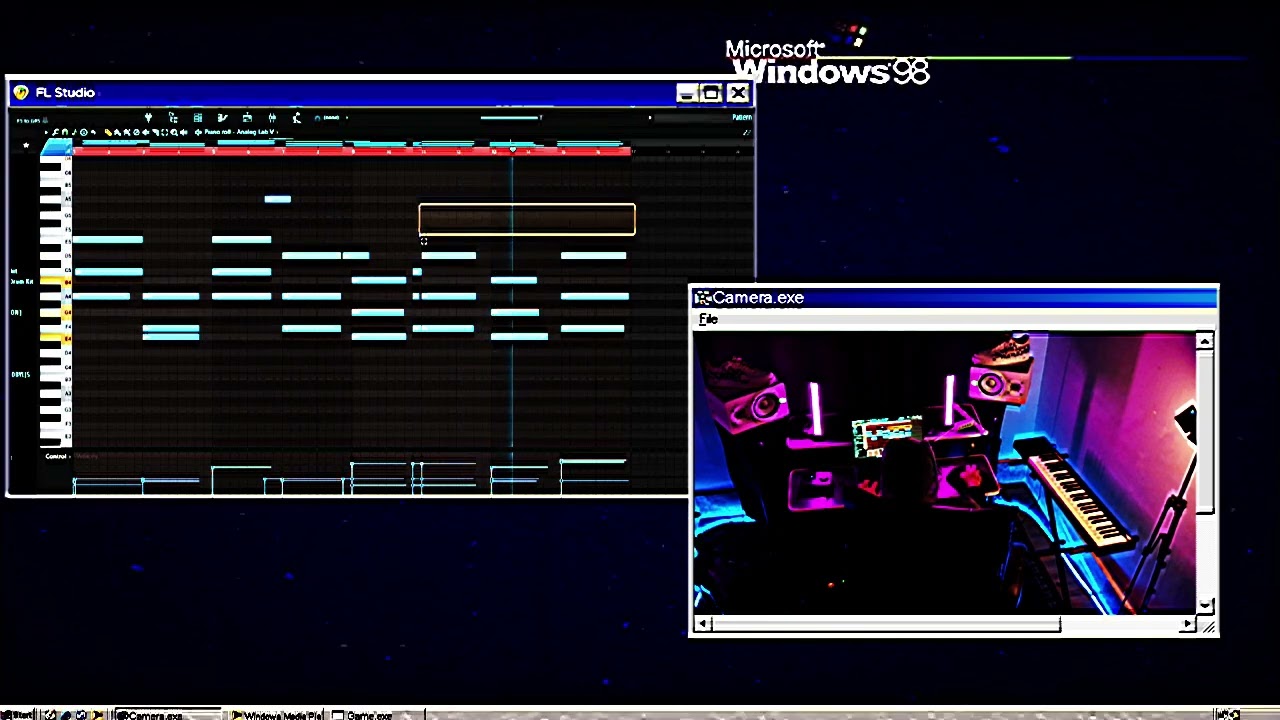Open the 'Piano roll - Analog Lab V' selector
This screenshot has width=1280, height=720.
[x=236, y=132]
